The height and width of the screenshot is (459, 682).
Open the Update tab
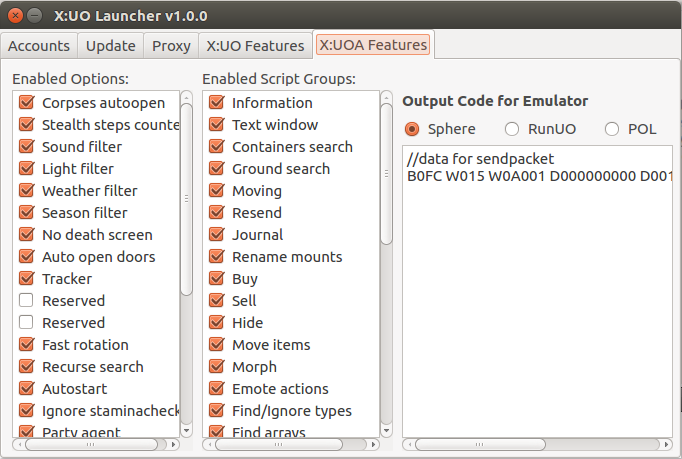pyautogui.click(x=110, y=46)
